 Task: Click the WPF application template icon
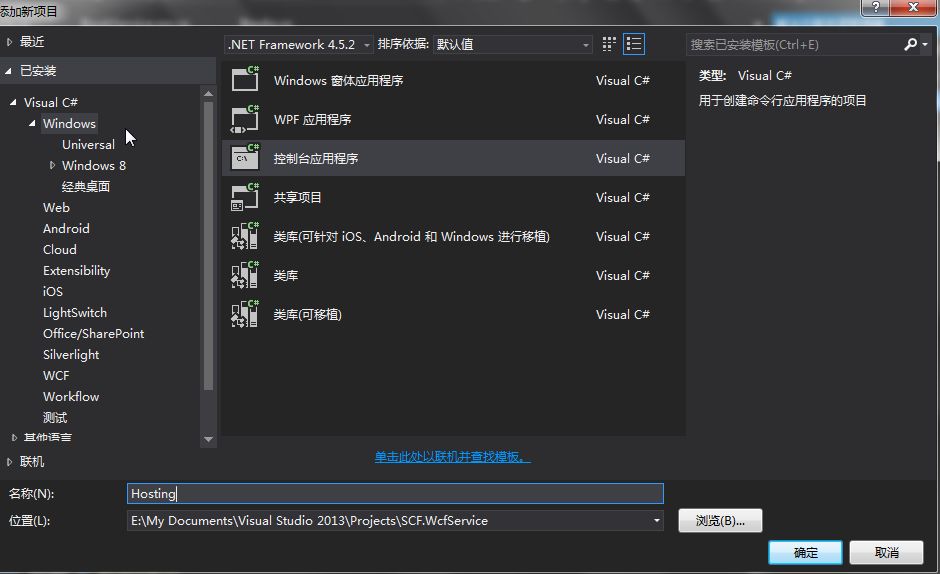click(x=245, y=119)
